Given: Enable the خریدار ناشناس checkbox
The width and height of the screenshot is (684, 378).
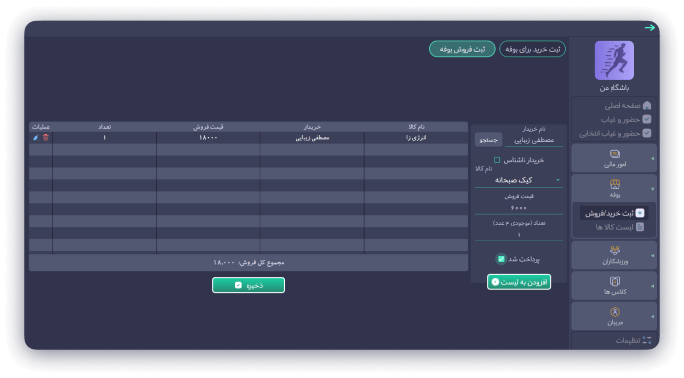Looking at the screenshot, I should tap(497, 160).
